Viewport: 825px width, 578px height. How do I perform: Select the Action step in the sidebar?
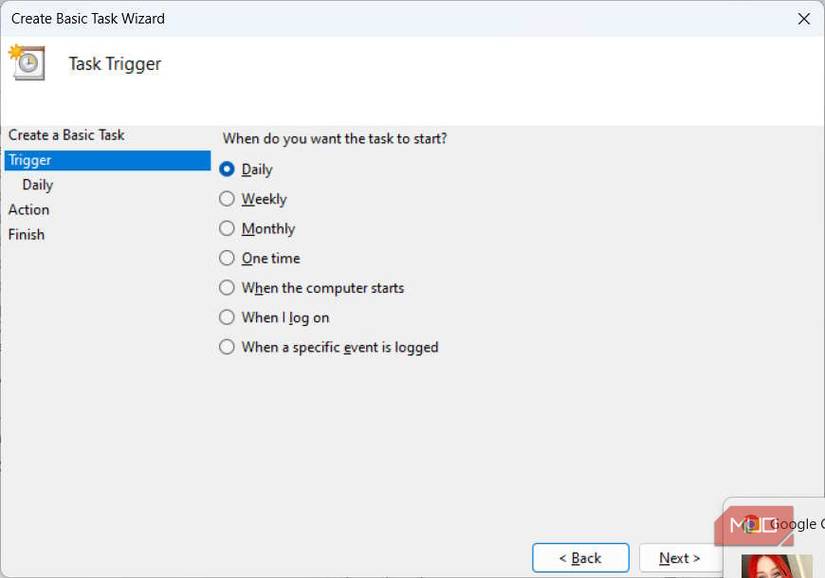29,209
